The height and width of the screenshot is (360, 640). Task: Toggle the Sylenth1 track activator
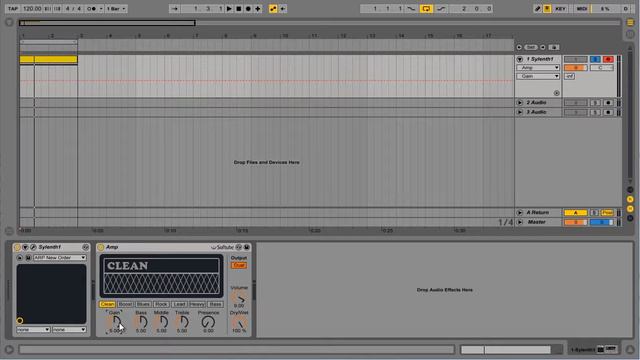(x=576, y=59)
